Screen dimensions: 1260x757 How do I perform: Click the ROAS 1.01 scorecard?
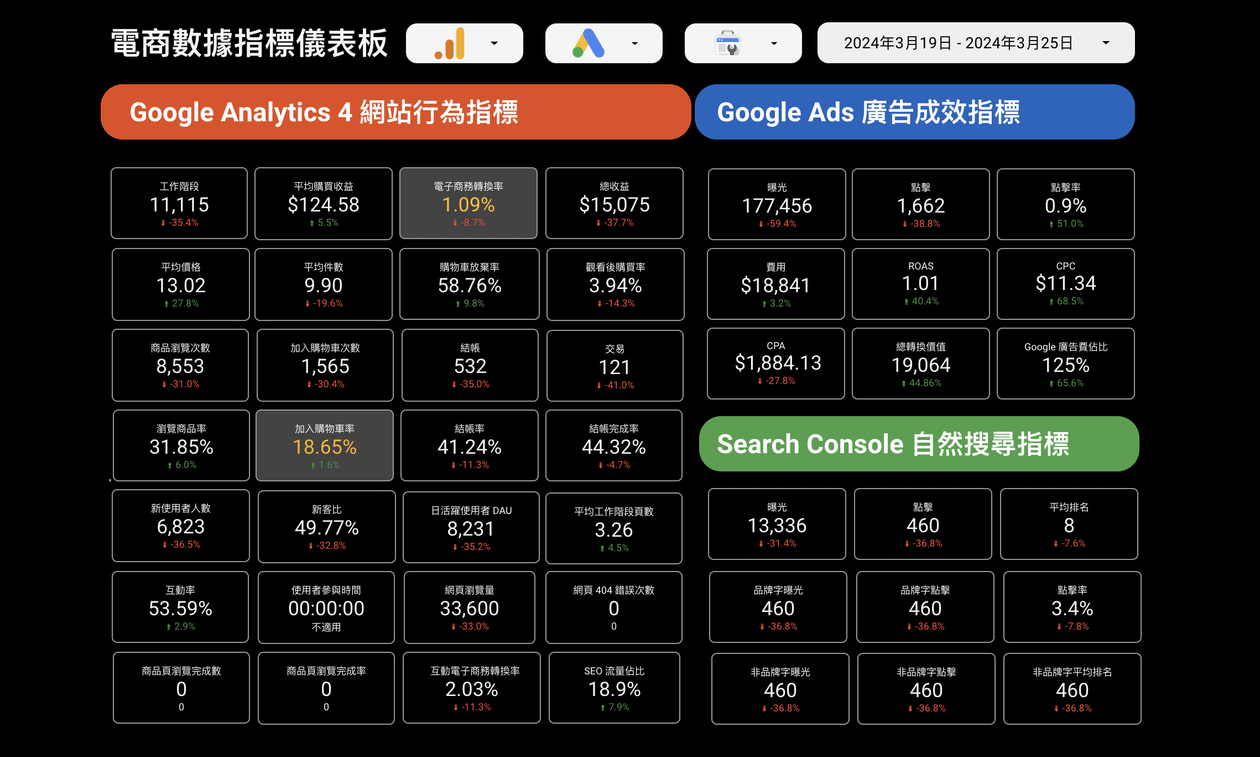click(x=921, y=284)
